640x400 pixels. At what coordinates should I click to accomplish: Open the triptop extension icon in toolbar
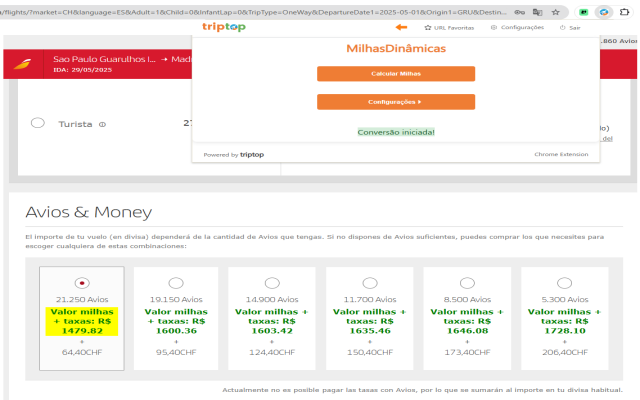(x=604, y=12)
